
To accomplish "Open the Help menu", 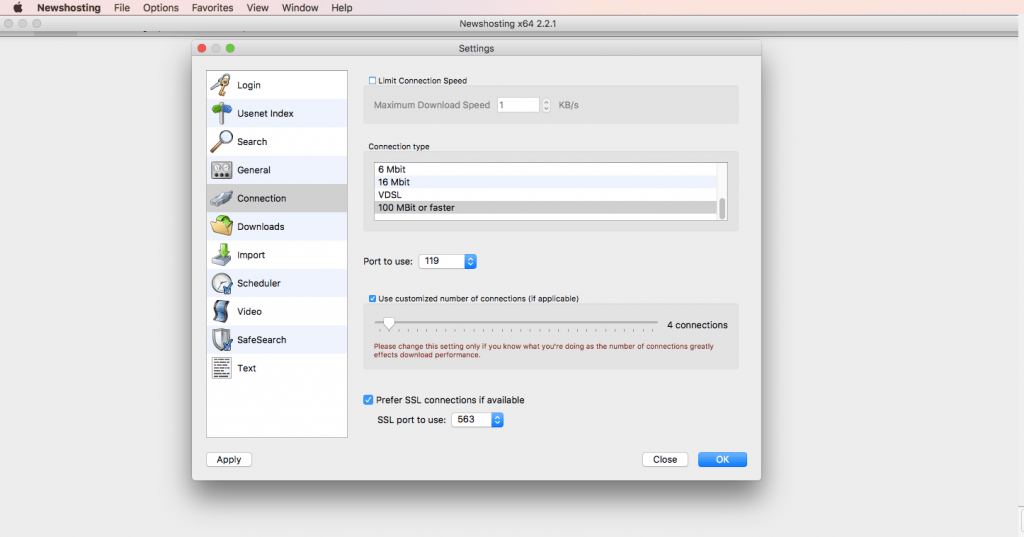I will [x=342, y=8].
